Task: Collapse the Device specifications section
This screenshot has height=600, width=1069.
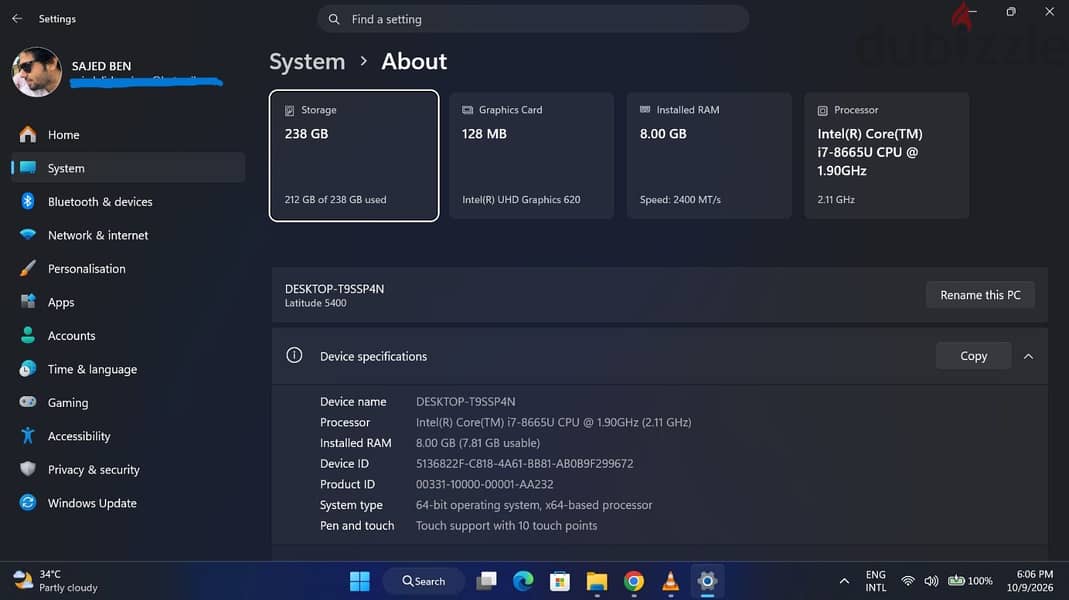Action: (1028, 357)
